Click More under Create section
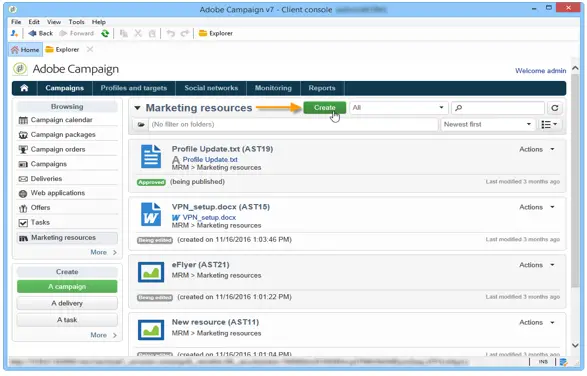 click(104, 335)
